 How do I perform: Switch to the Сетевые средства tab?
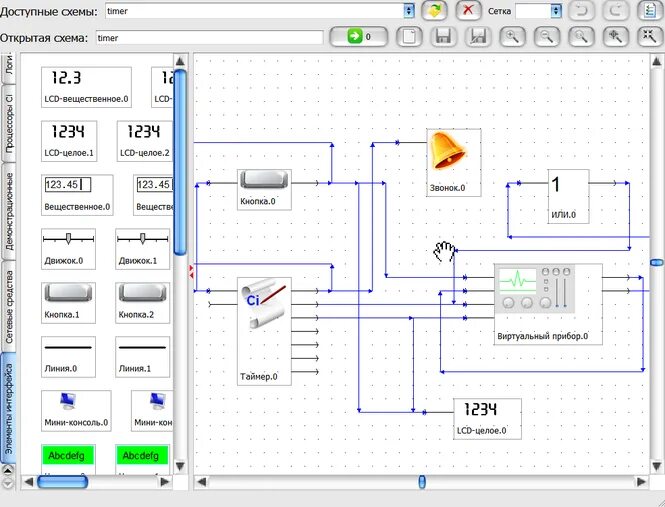pyautogui.click(x=8, y=307)
